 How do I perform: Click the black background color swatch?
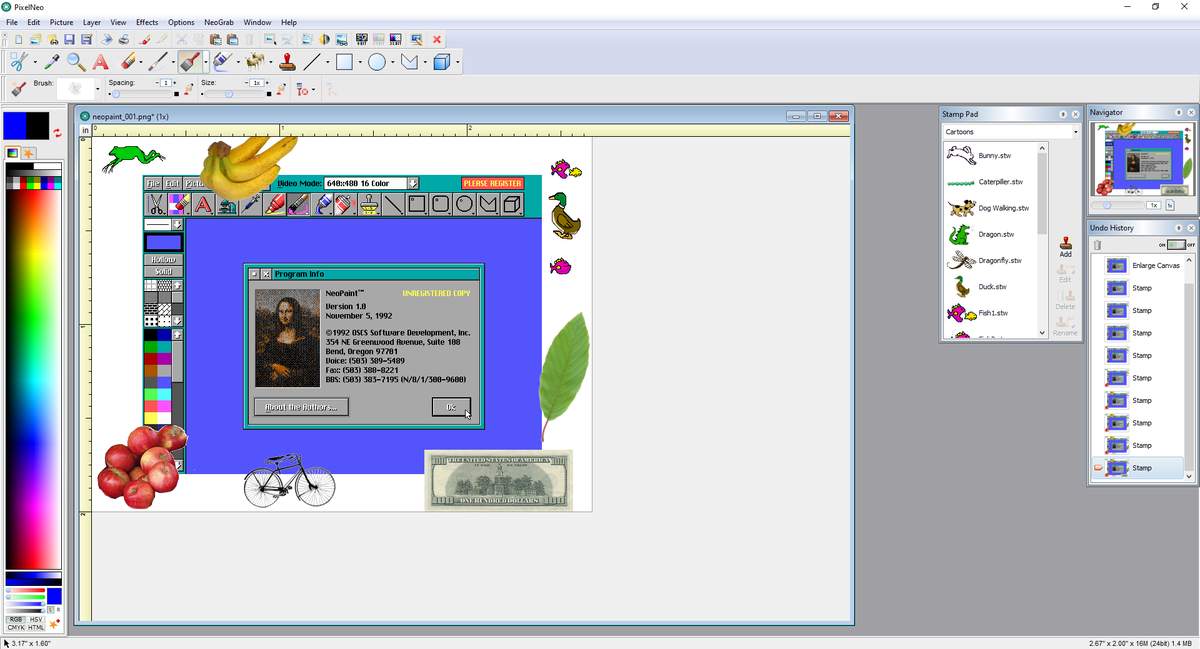pyautogui.click(x=38, y=126)
